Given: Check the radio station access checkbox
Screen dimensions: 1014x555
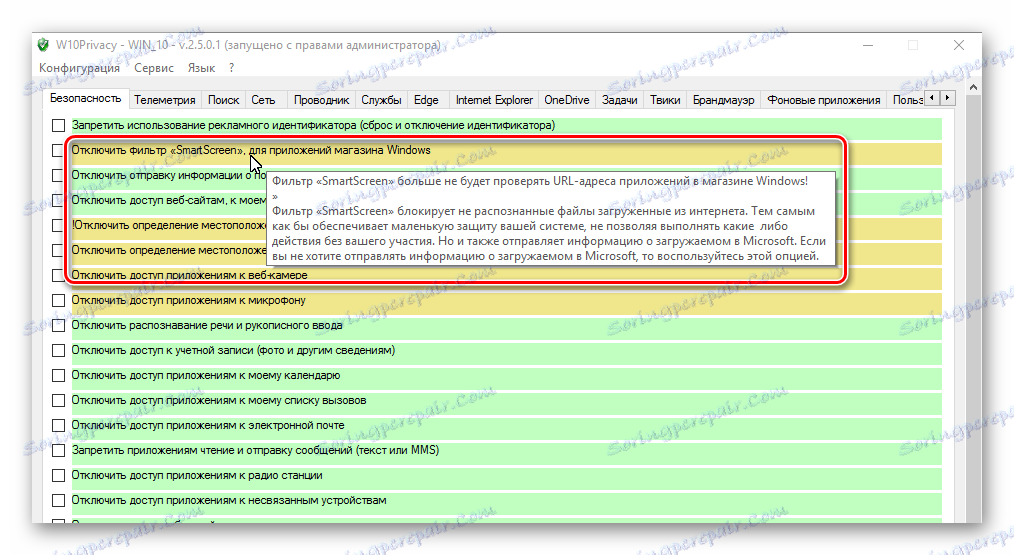Looking at the screenshot, I should pyautogui.click(x=59, y=475).
